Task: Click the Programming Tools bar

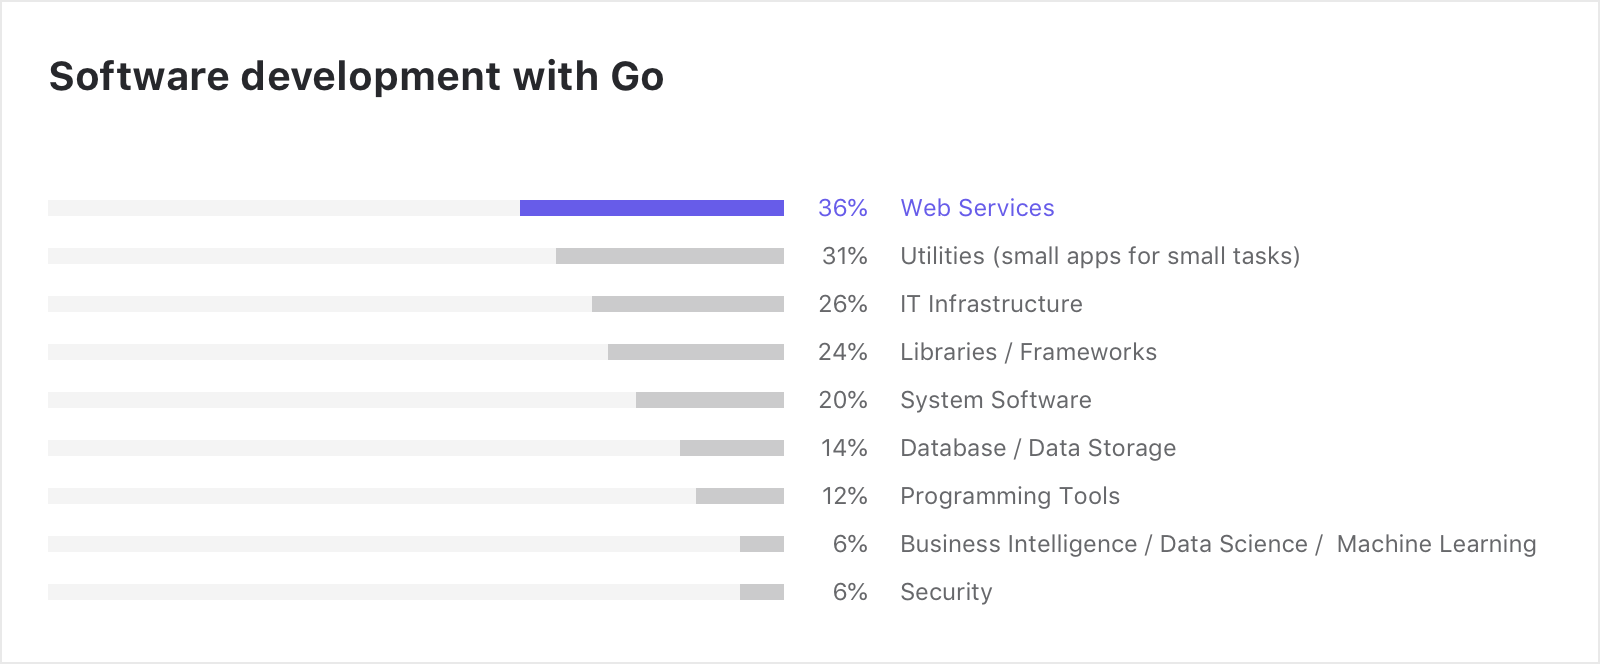Action: click(x=740, y=496)
